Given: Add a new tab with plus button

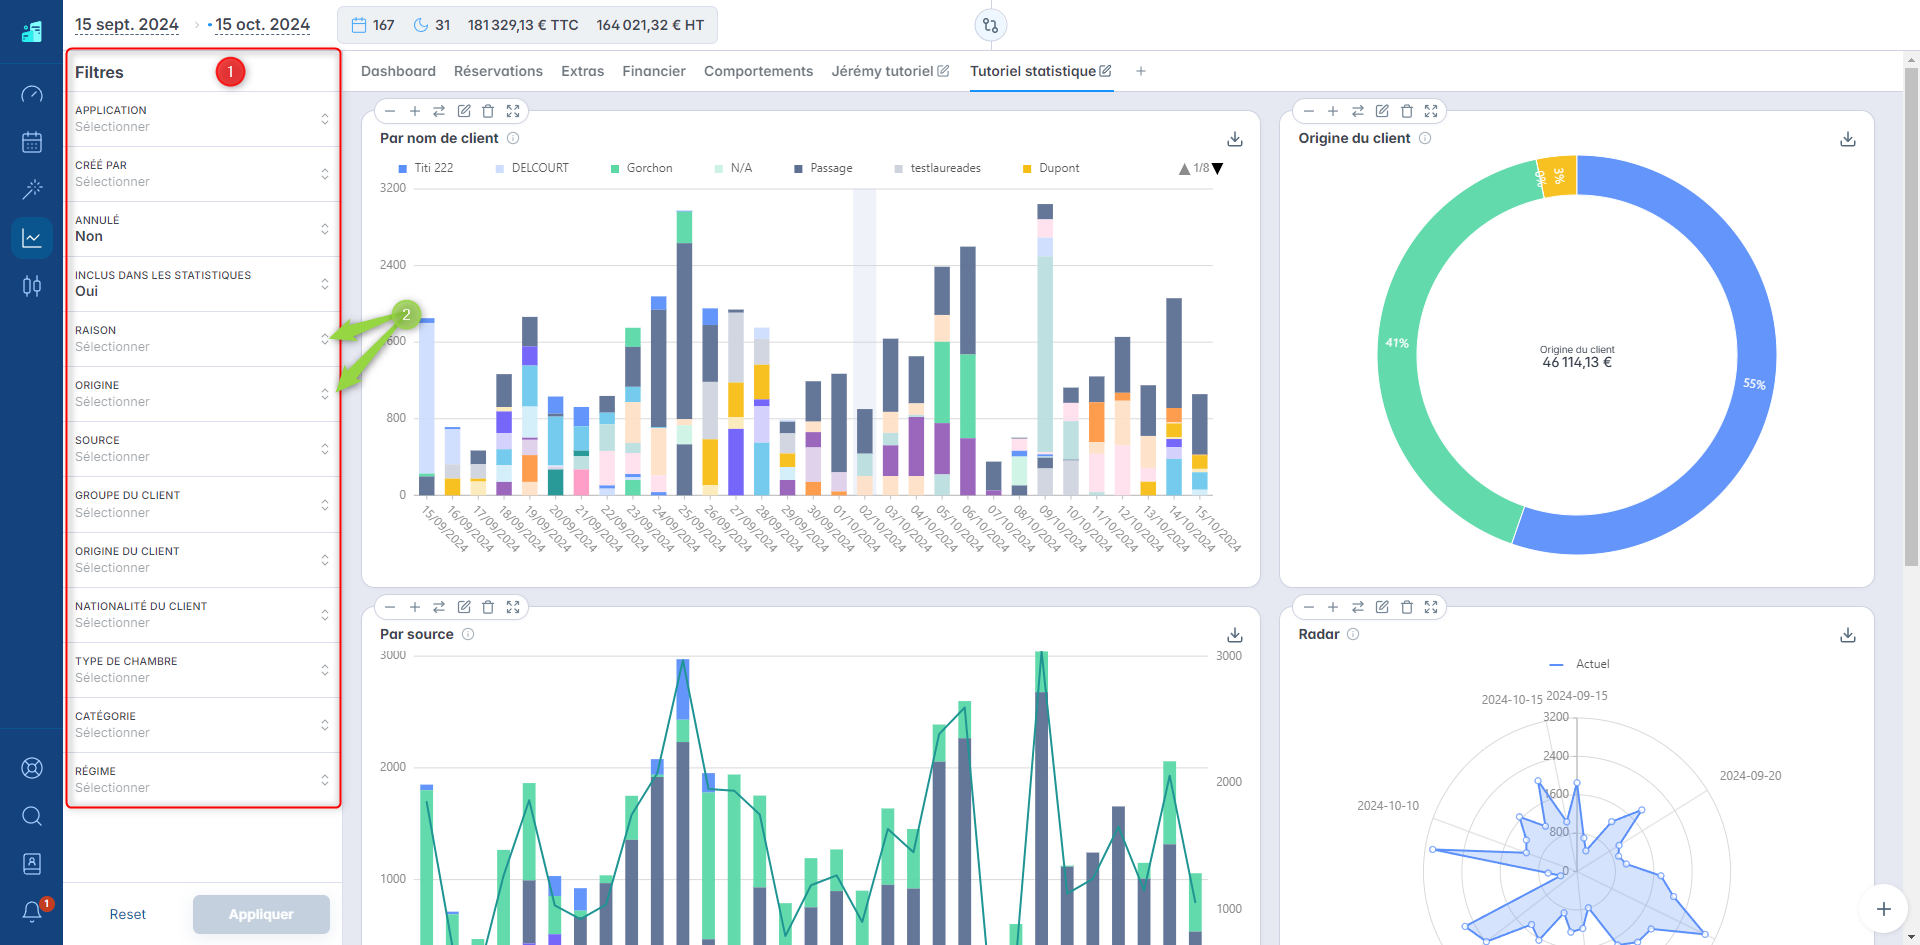Looking at the screenshot, I should 1141,71.
